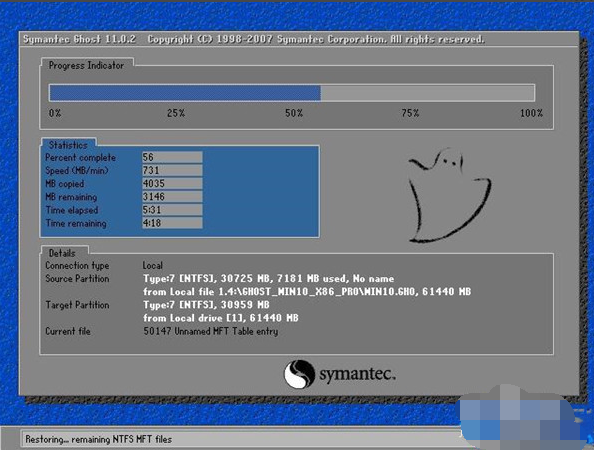This screenshot has height=450, width=594.
Task: Click the Percent complete value field
Action: 172,157
